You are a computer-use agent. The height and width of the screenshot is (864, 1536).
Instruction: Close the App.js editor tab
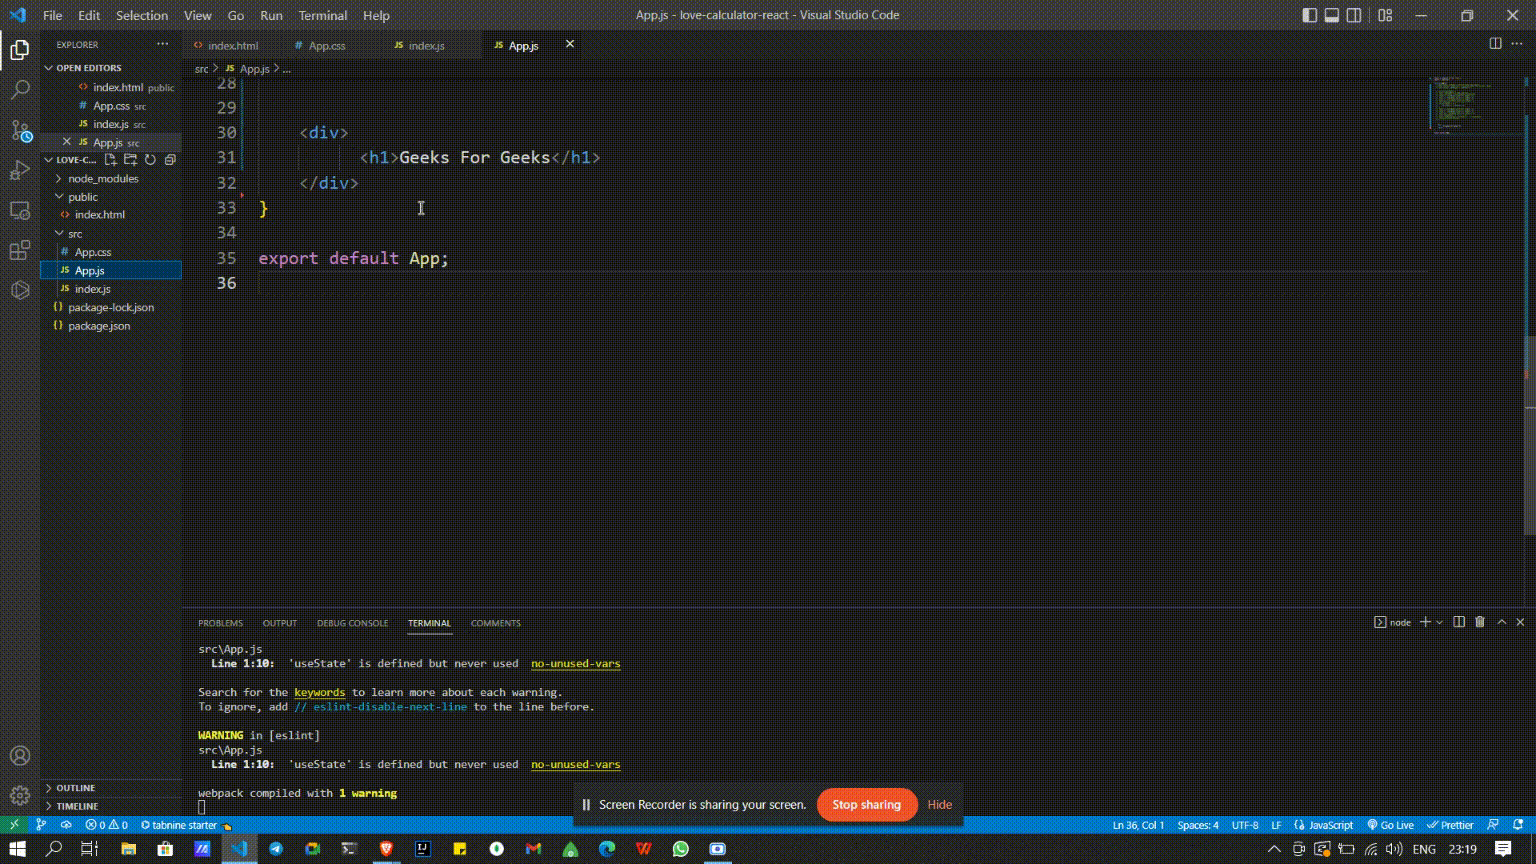[x=570, y=44]
